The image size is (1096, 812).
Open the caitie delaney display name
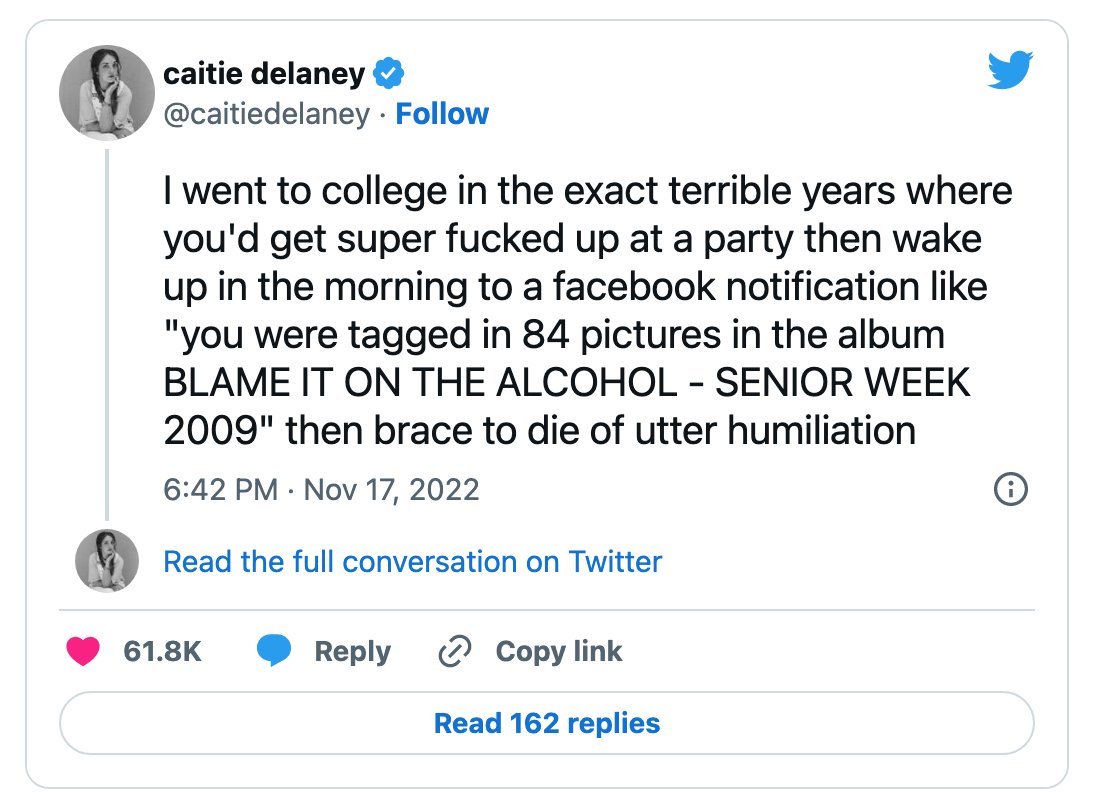tap(264, 73)
